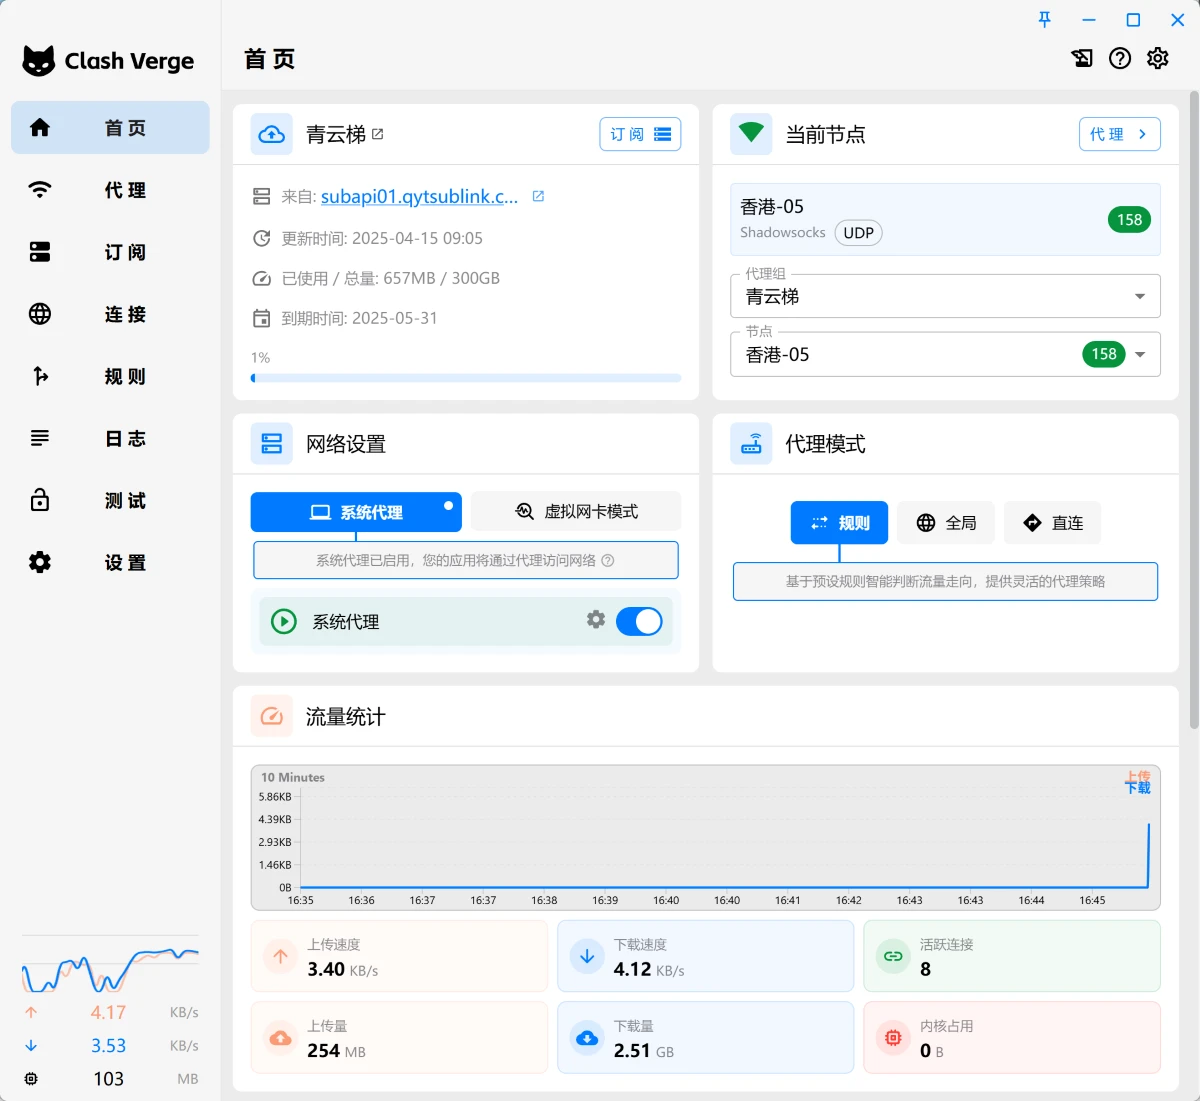Click the cloud upload icon beside 青云梯
Image resolution: width=1200 pixels, height=1101 pixels.
point(272,134)
